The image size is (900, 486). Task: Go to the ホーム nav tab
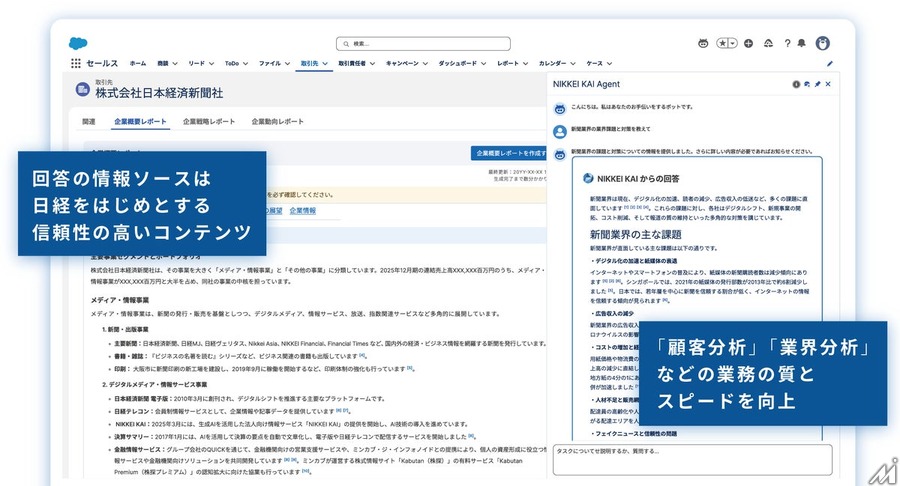pos(138,64)
